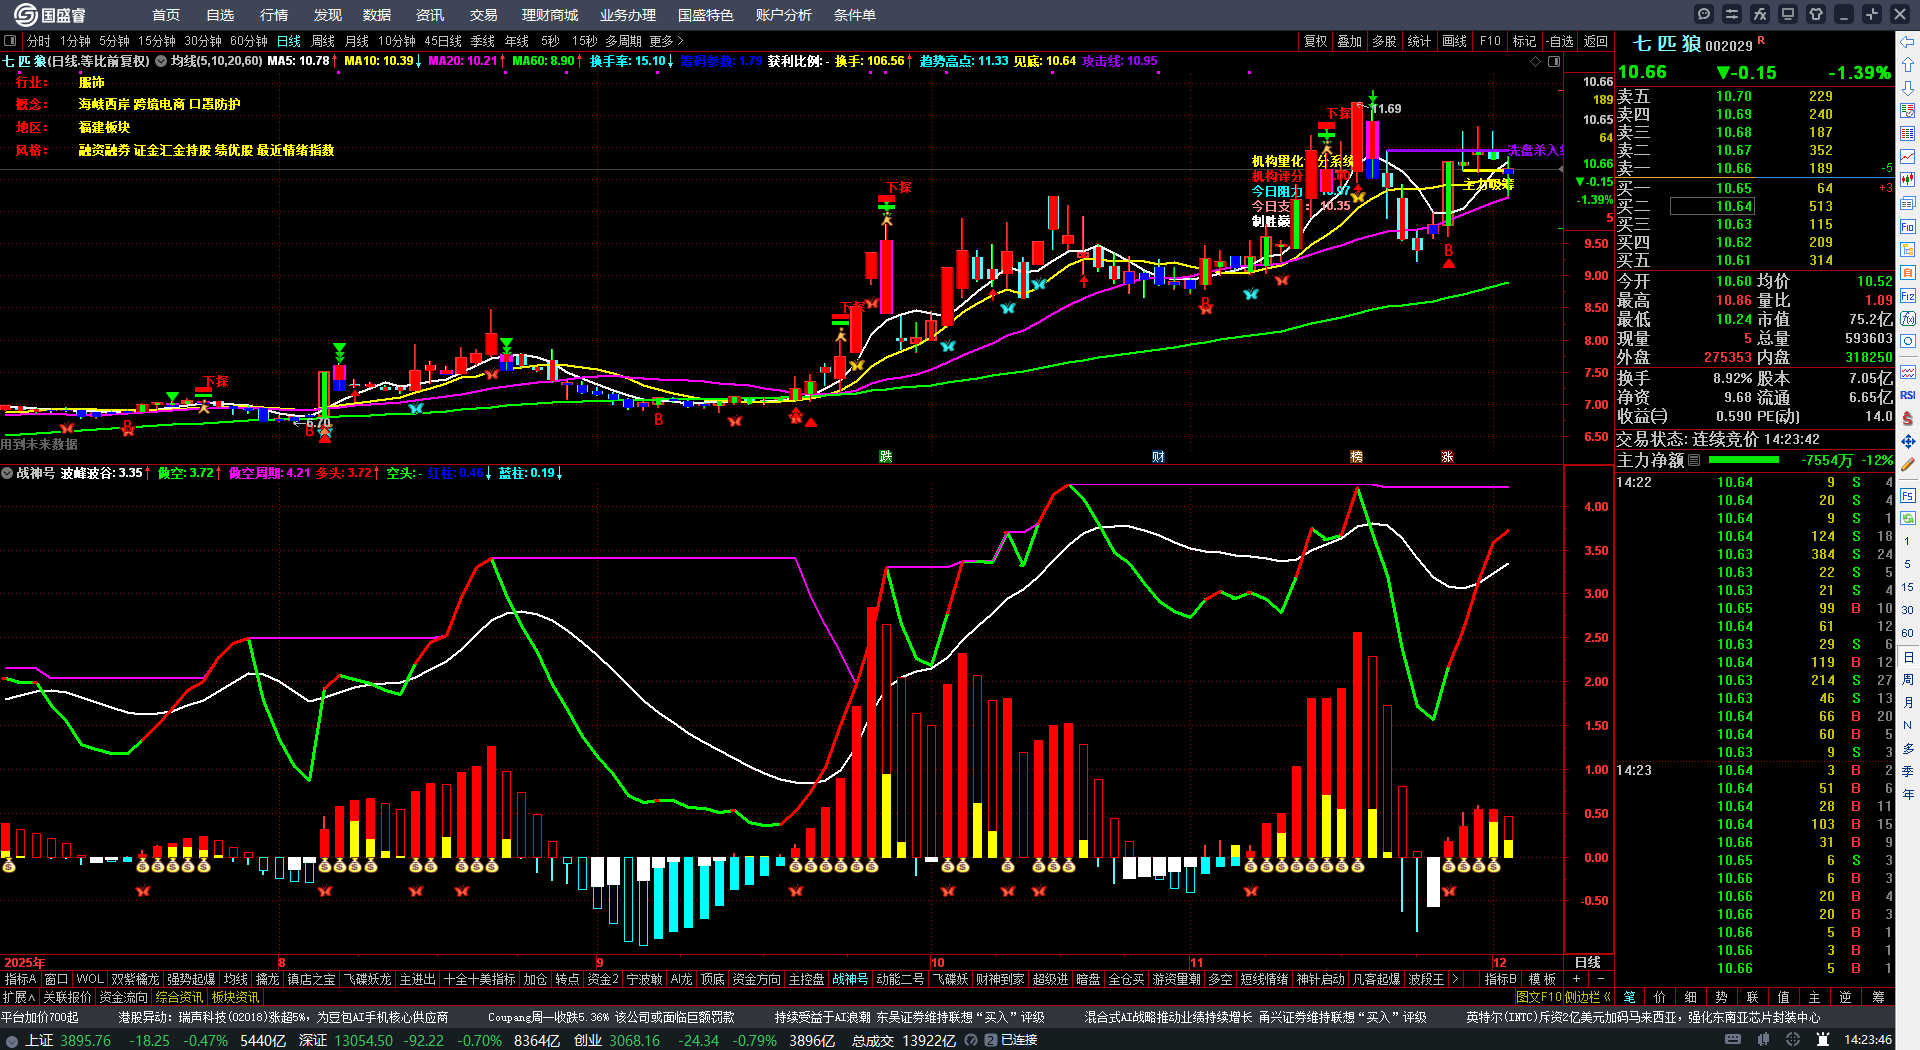1920x1050 pixels.
Task: Open the 多周期 multi-period dropdown
Action: pos(623,41)
